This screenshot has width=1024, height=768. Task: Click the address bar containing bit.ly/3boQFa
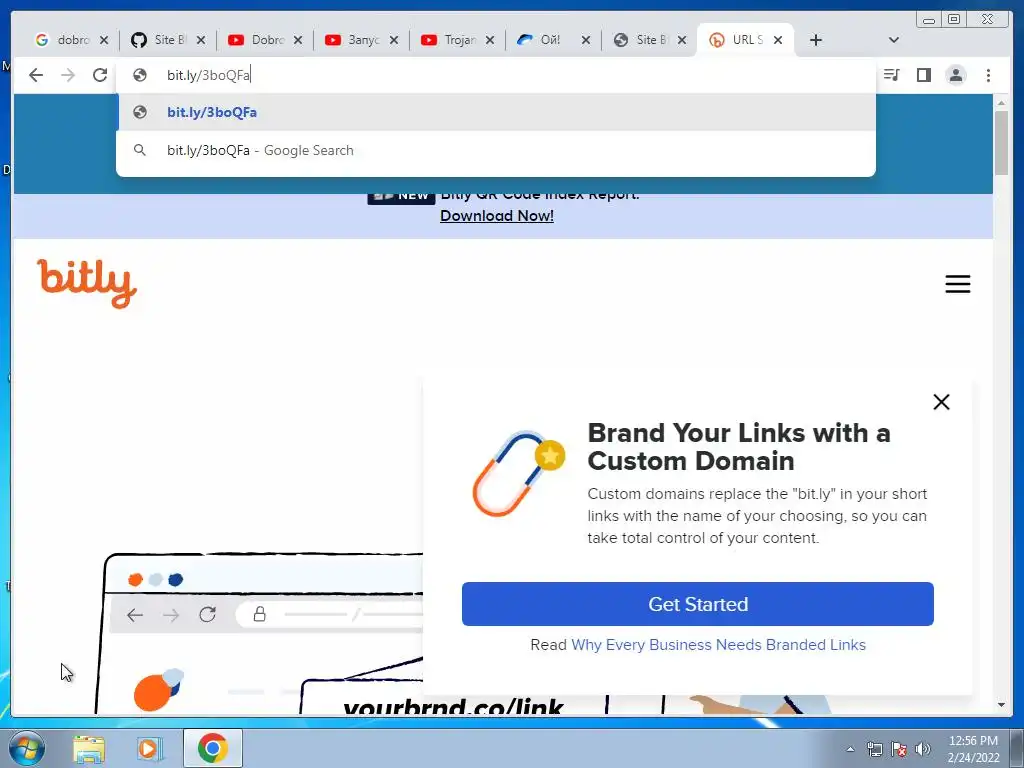(x=496, y=75)
